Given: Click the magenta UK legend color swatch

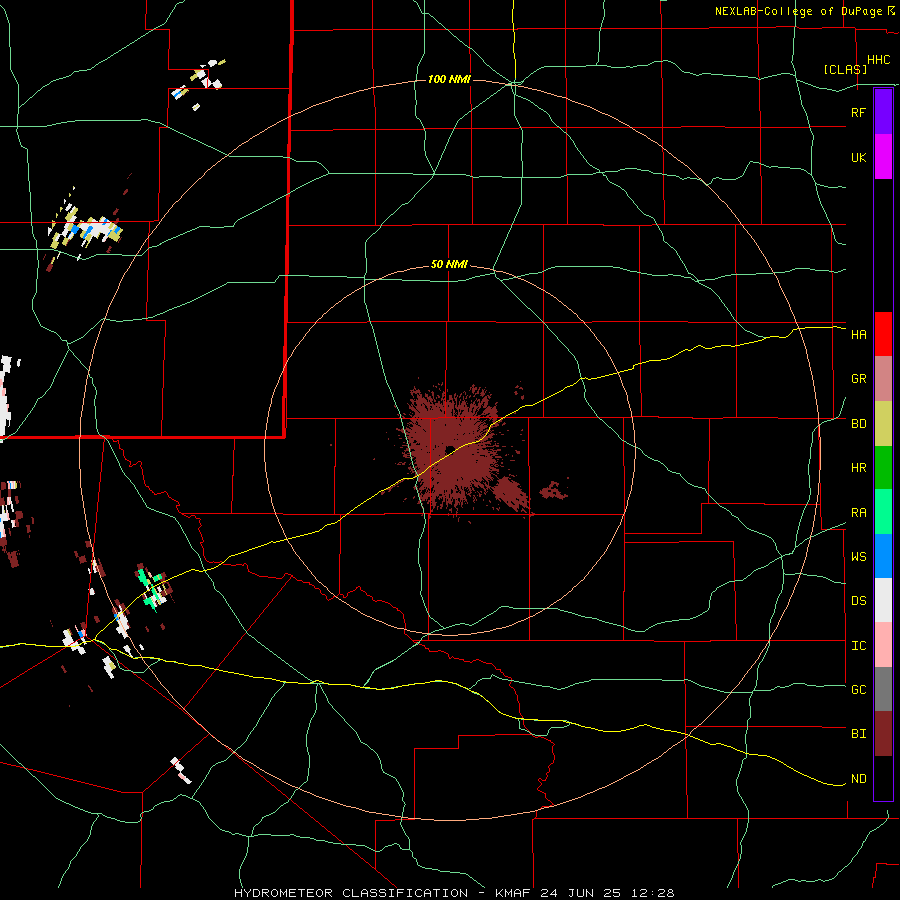Looking at the screenshot, I should point(883,157).
